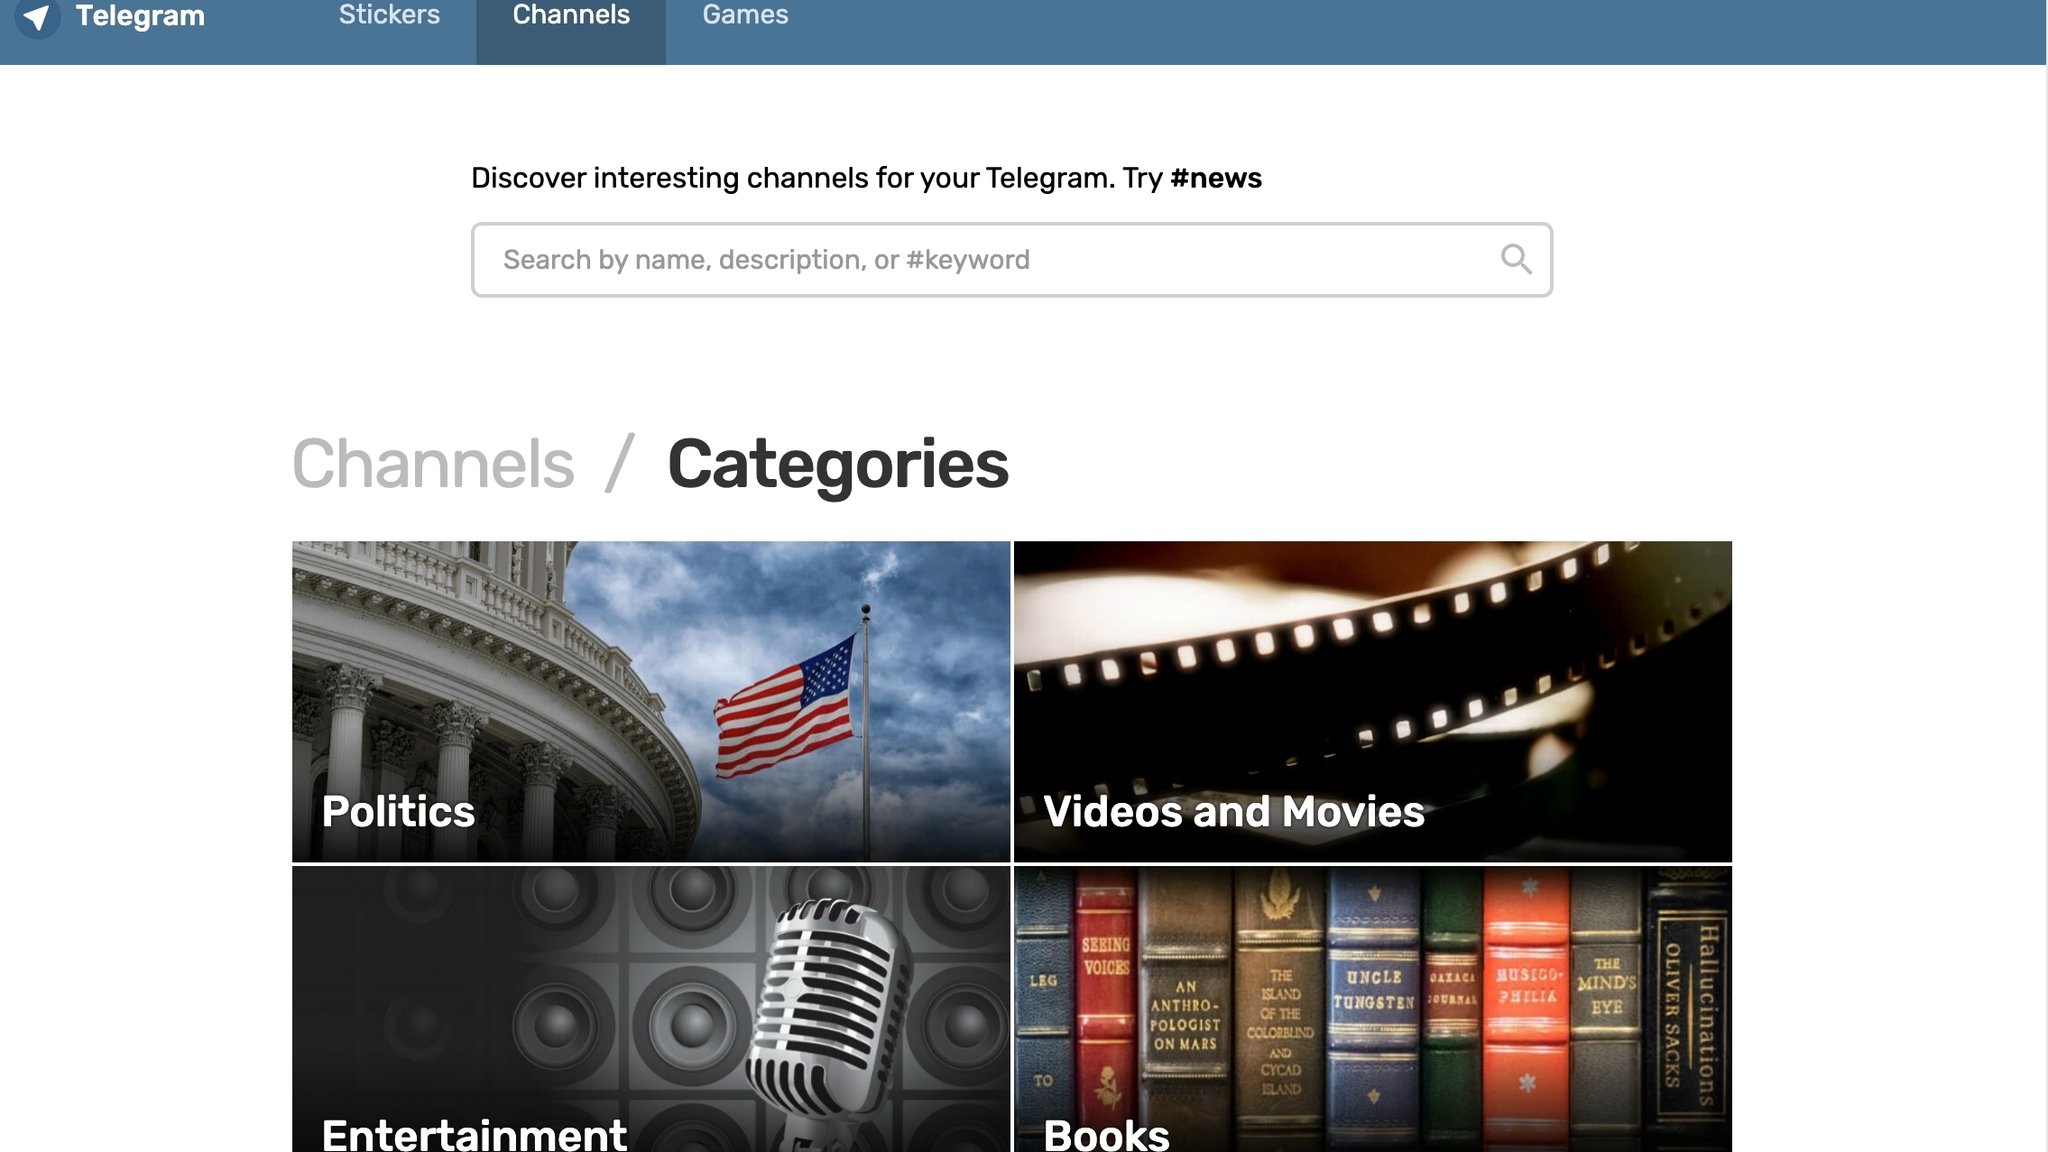This screenshot has width=2048, height=1152.
Task: Open the Videos and Movies category tile
Action: point(1373,701)
